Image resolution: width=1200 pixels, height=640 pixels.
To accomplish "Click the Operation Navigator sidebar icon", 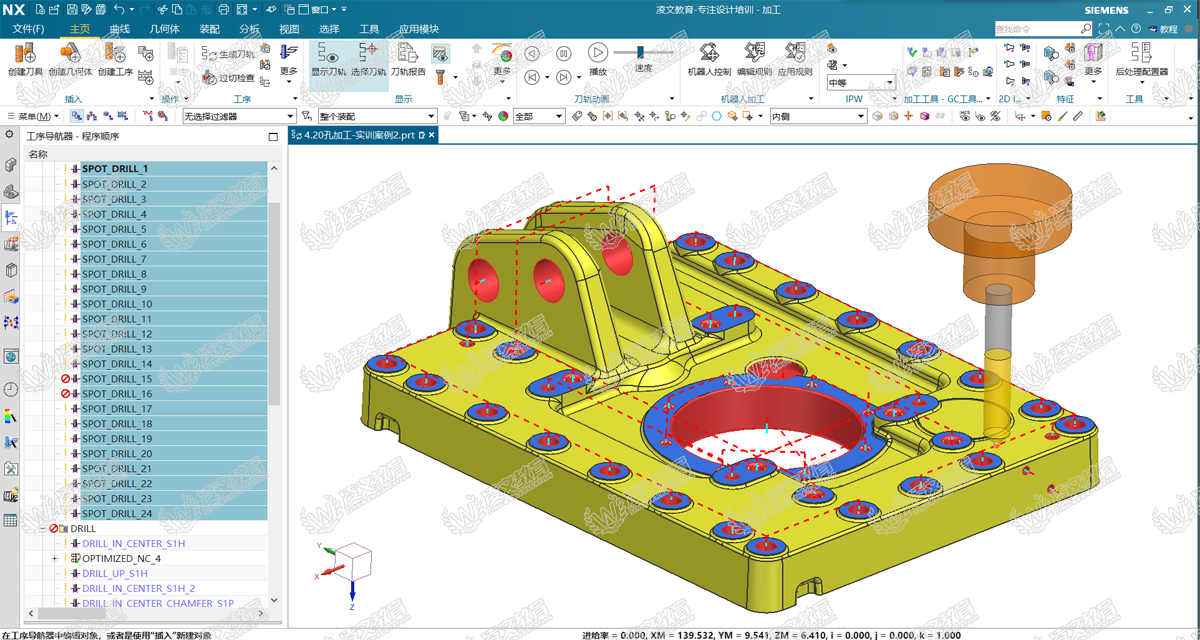I will (x=11, y=216).
